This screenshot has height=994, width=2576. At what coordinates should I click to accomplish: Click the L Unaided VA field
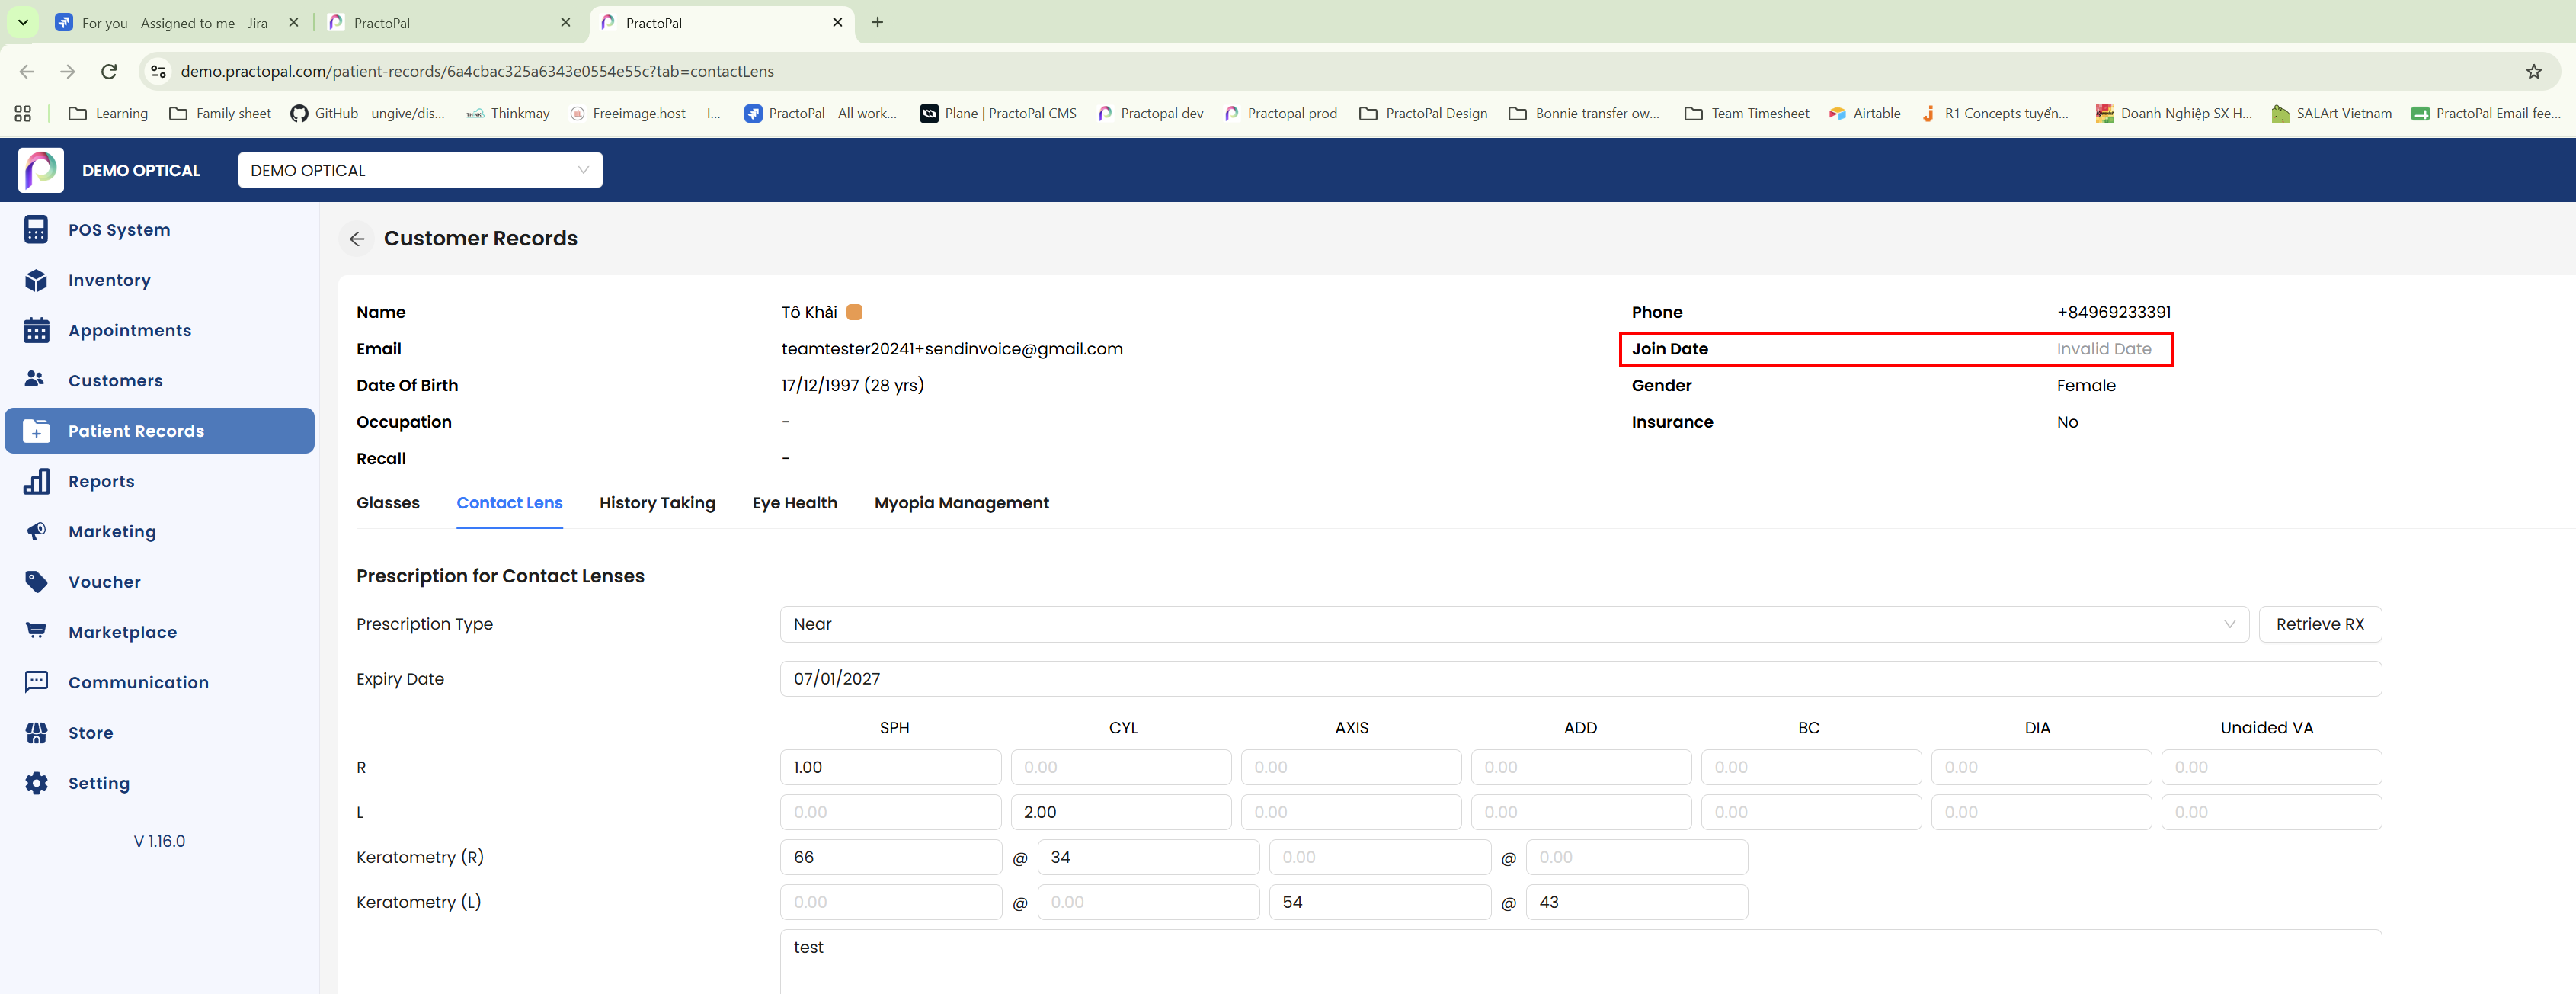pos(2271,812)
